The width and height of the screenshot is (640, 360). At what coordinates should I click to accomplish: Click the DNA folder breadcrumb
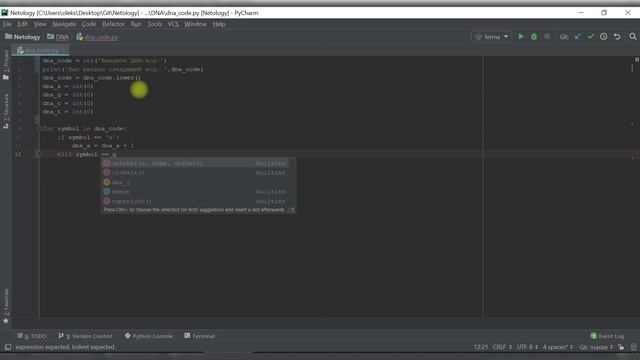click(58, 37)
